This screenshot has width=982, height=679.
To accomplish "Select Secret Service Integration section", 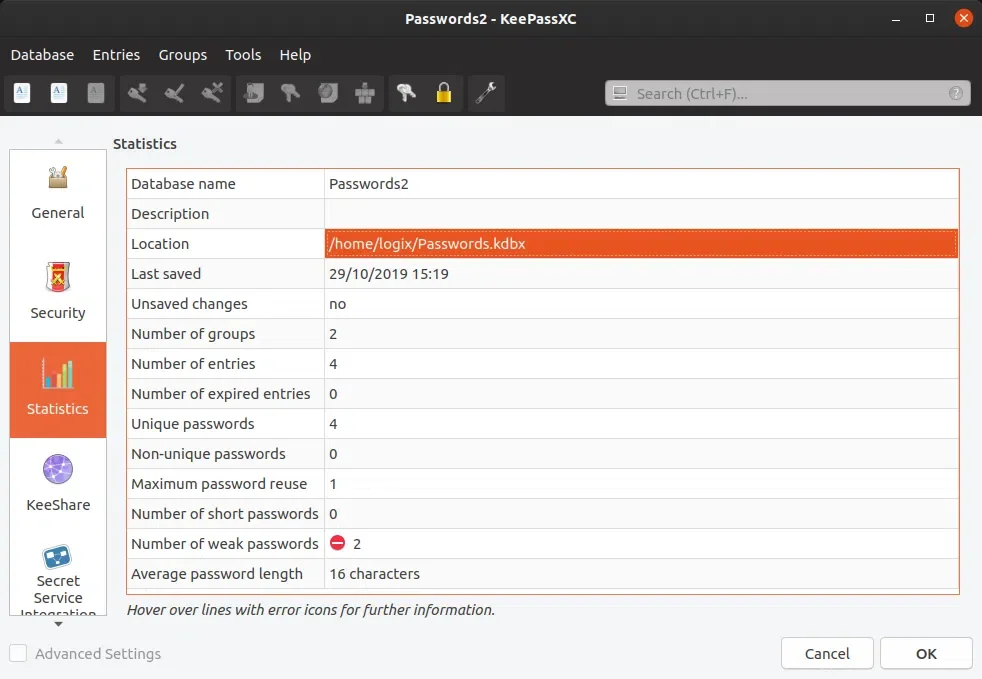I will [x=58, y=578].
